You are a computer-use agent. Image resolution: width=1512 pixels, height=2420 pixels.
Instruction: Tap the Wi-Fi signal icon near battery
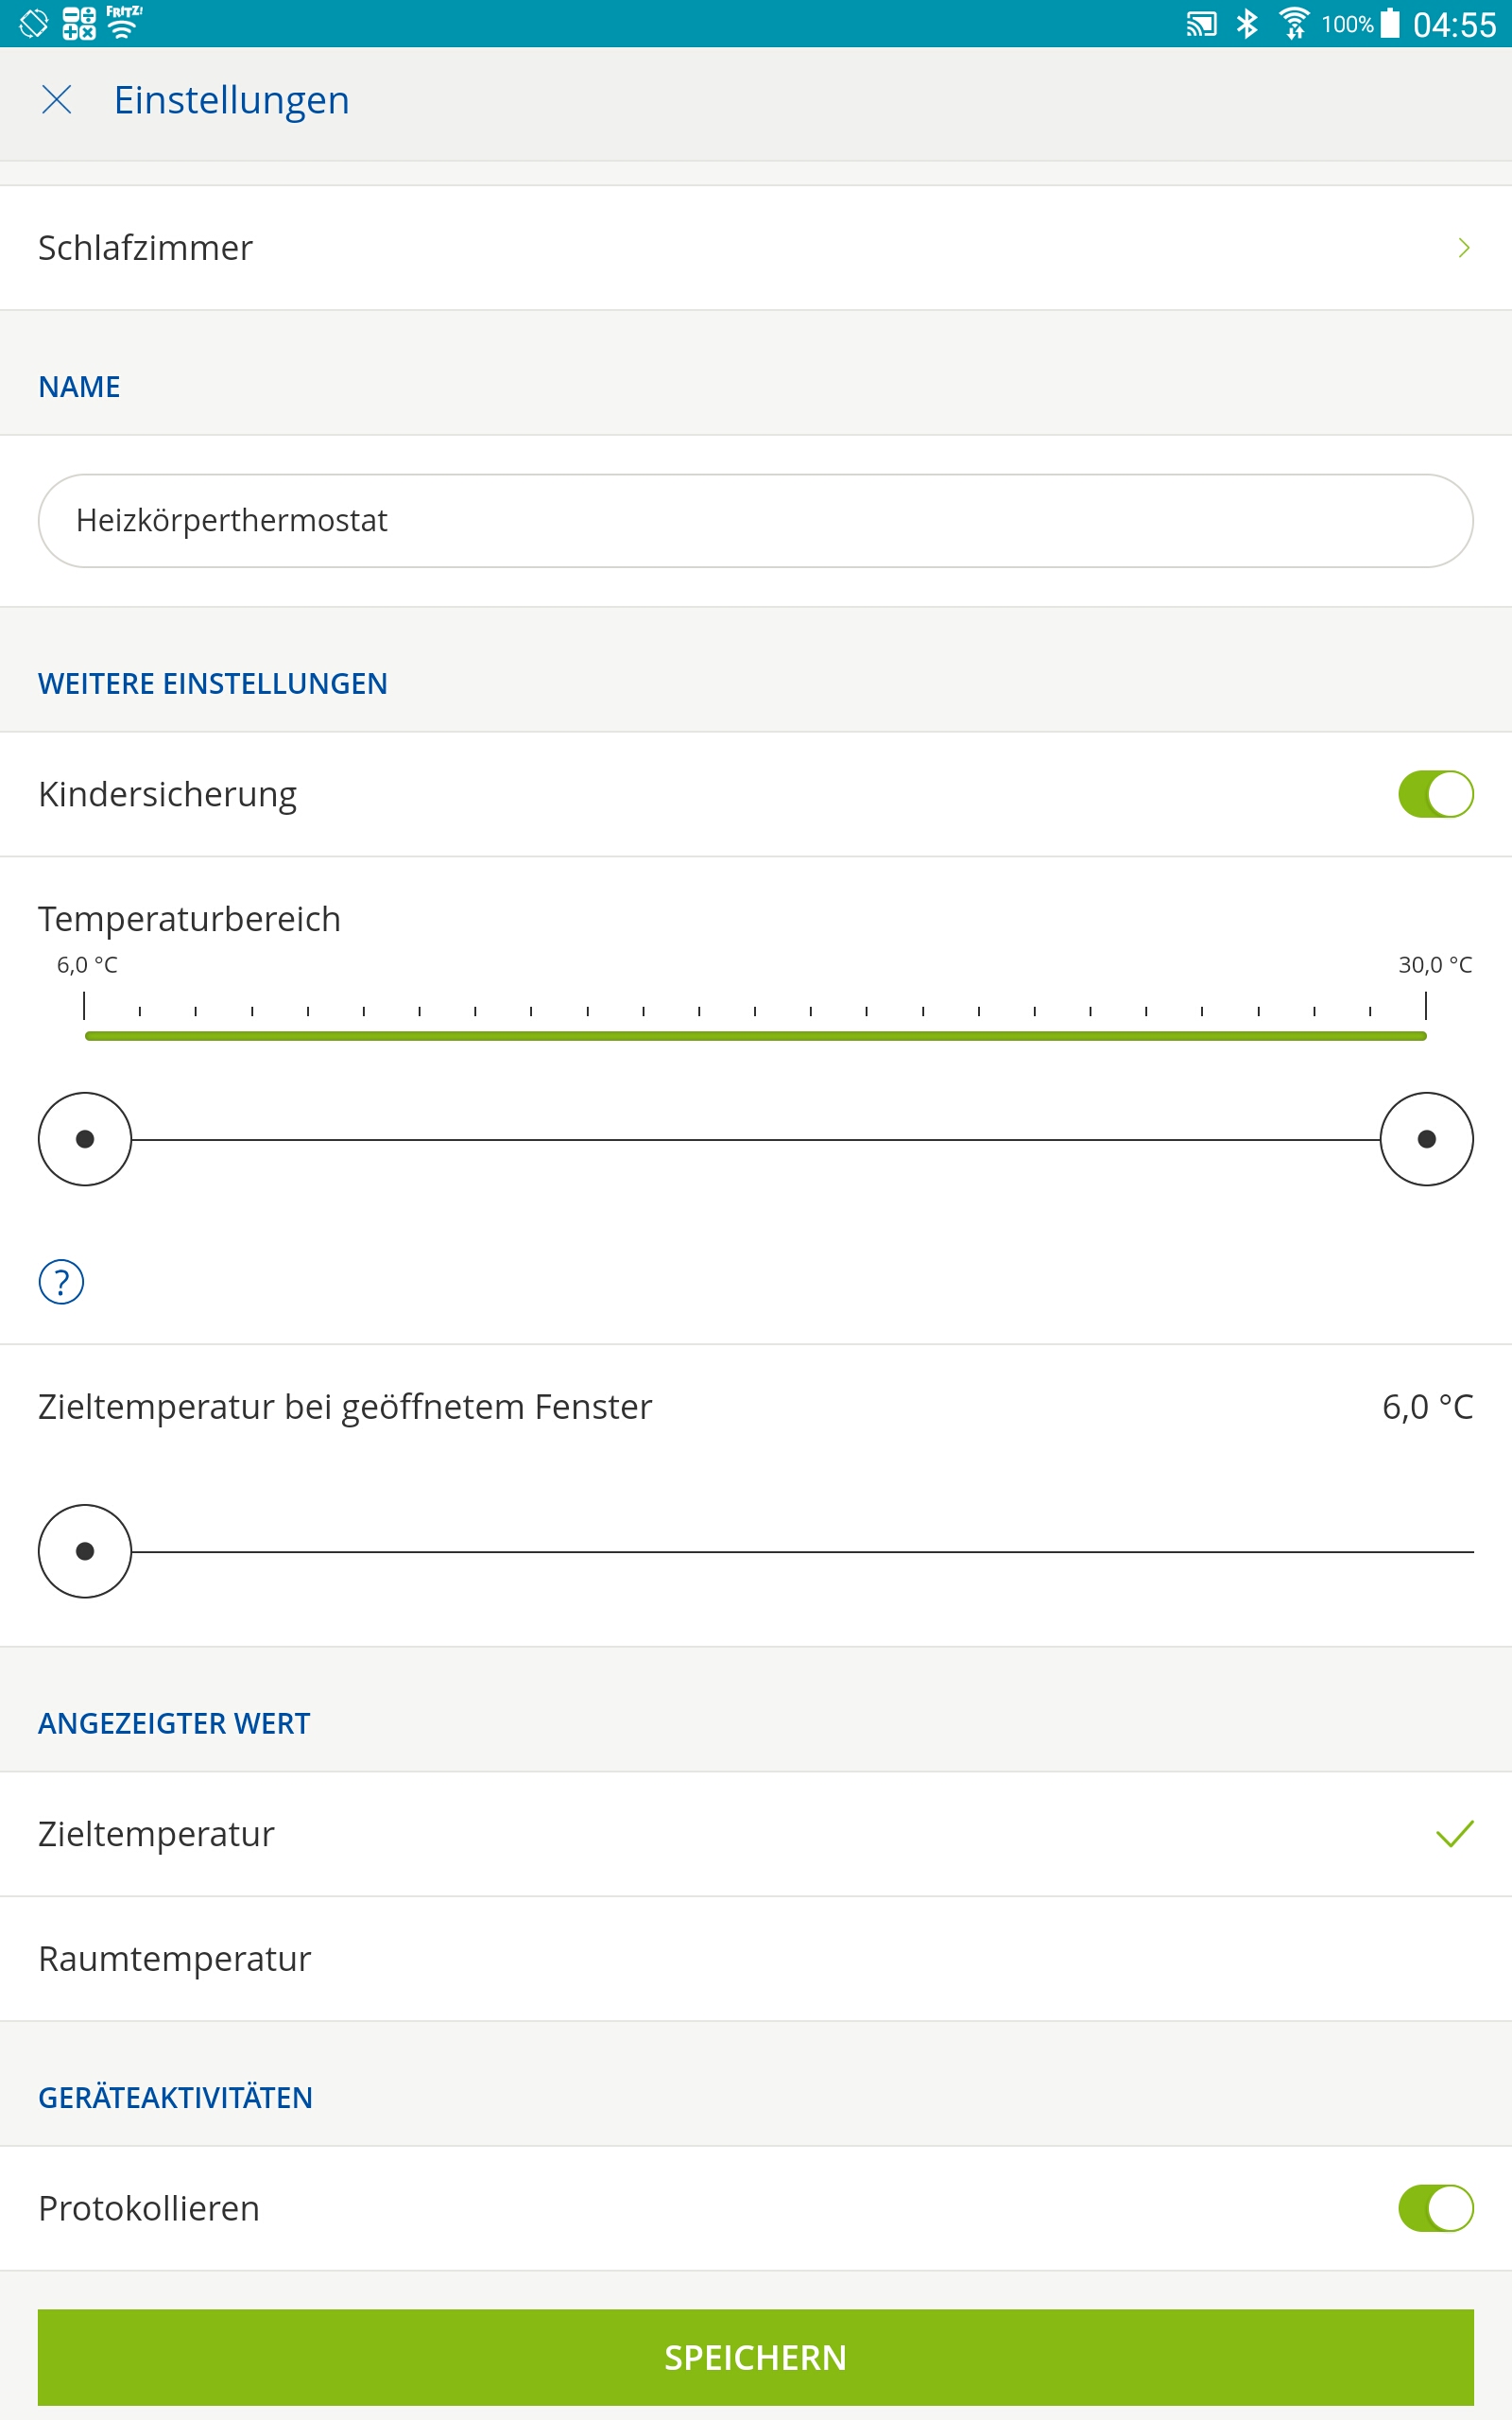point(1294,23)
